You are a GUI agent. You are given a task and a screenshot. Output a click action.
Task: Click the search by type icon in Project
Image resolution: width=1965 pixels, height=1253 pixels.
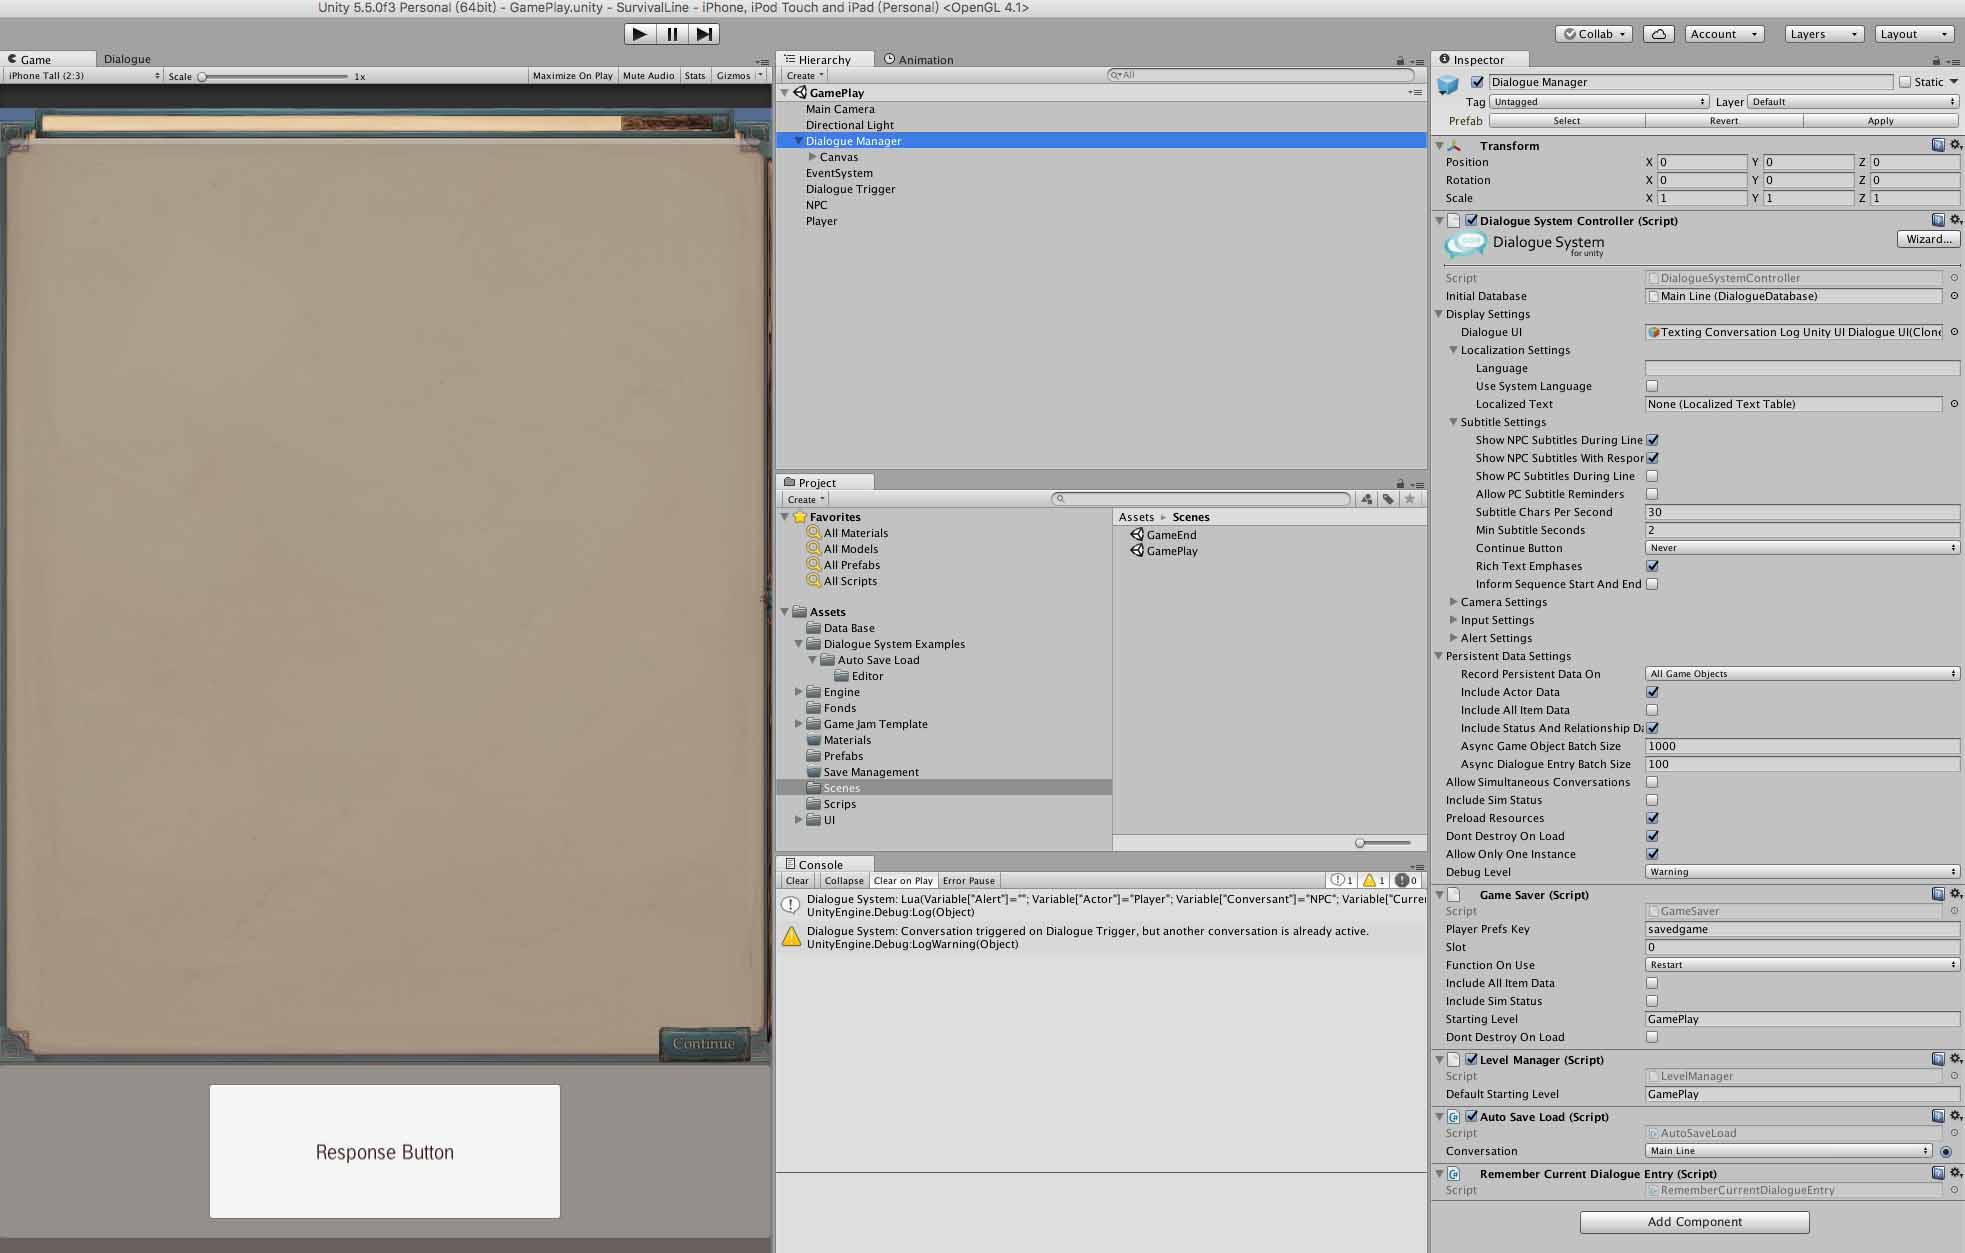(x=1366, y=499)
